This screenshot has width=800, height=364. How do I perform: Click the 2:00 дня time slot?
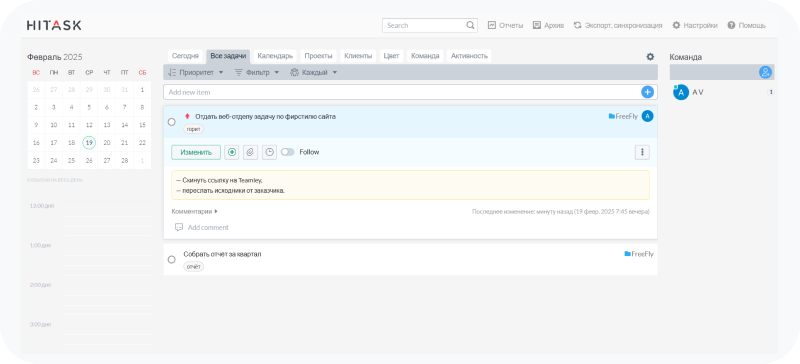[x=108, y=285]
